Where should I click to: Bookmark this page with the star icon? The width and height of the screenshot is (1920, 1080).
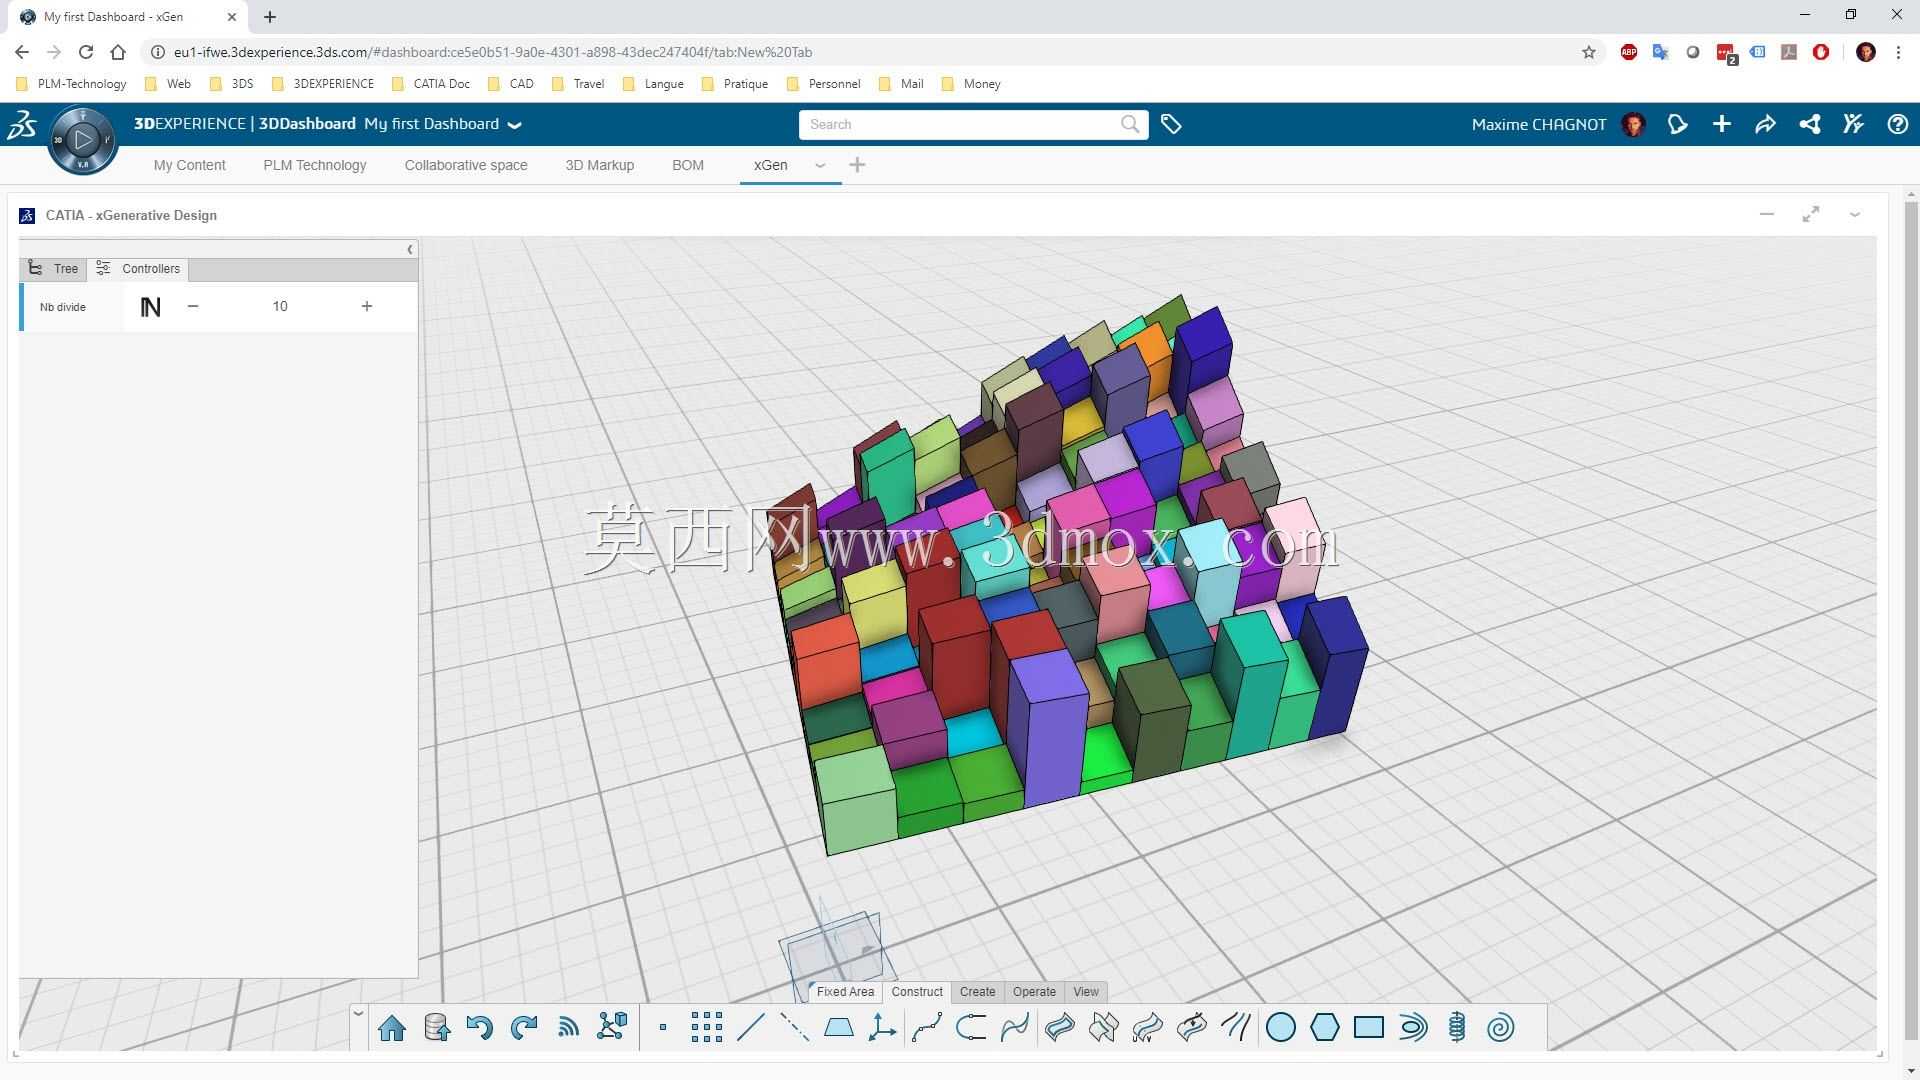1589,52
